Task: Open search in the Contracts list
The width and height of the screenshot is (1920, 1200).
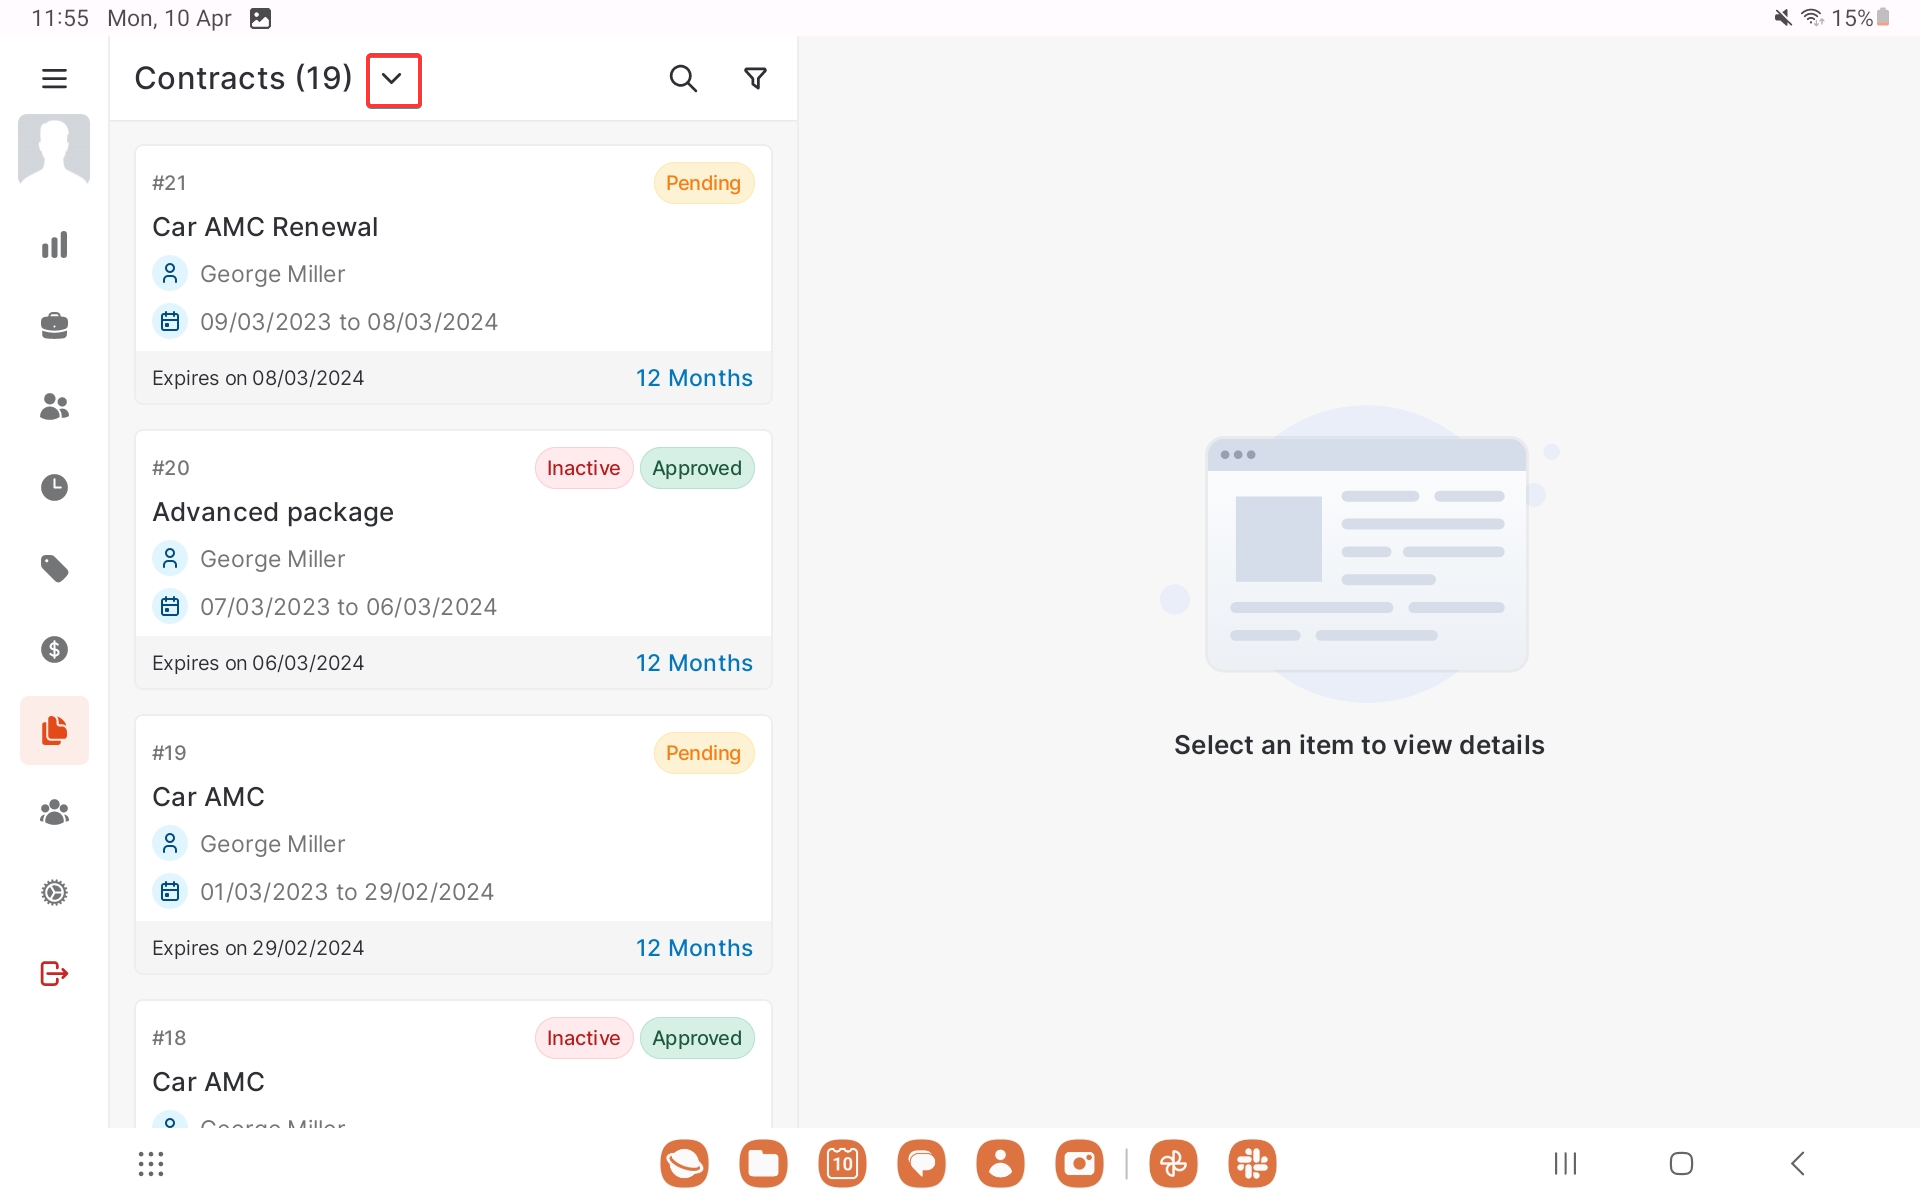Action: coord(683,78)
